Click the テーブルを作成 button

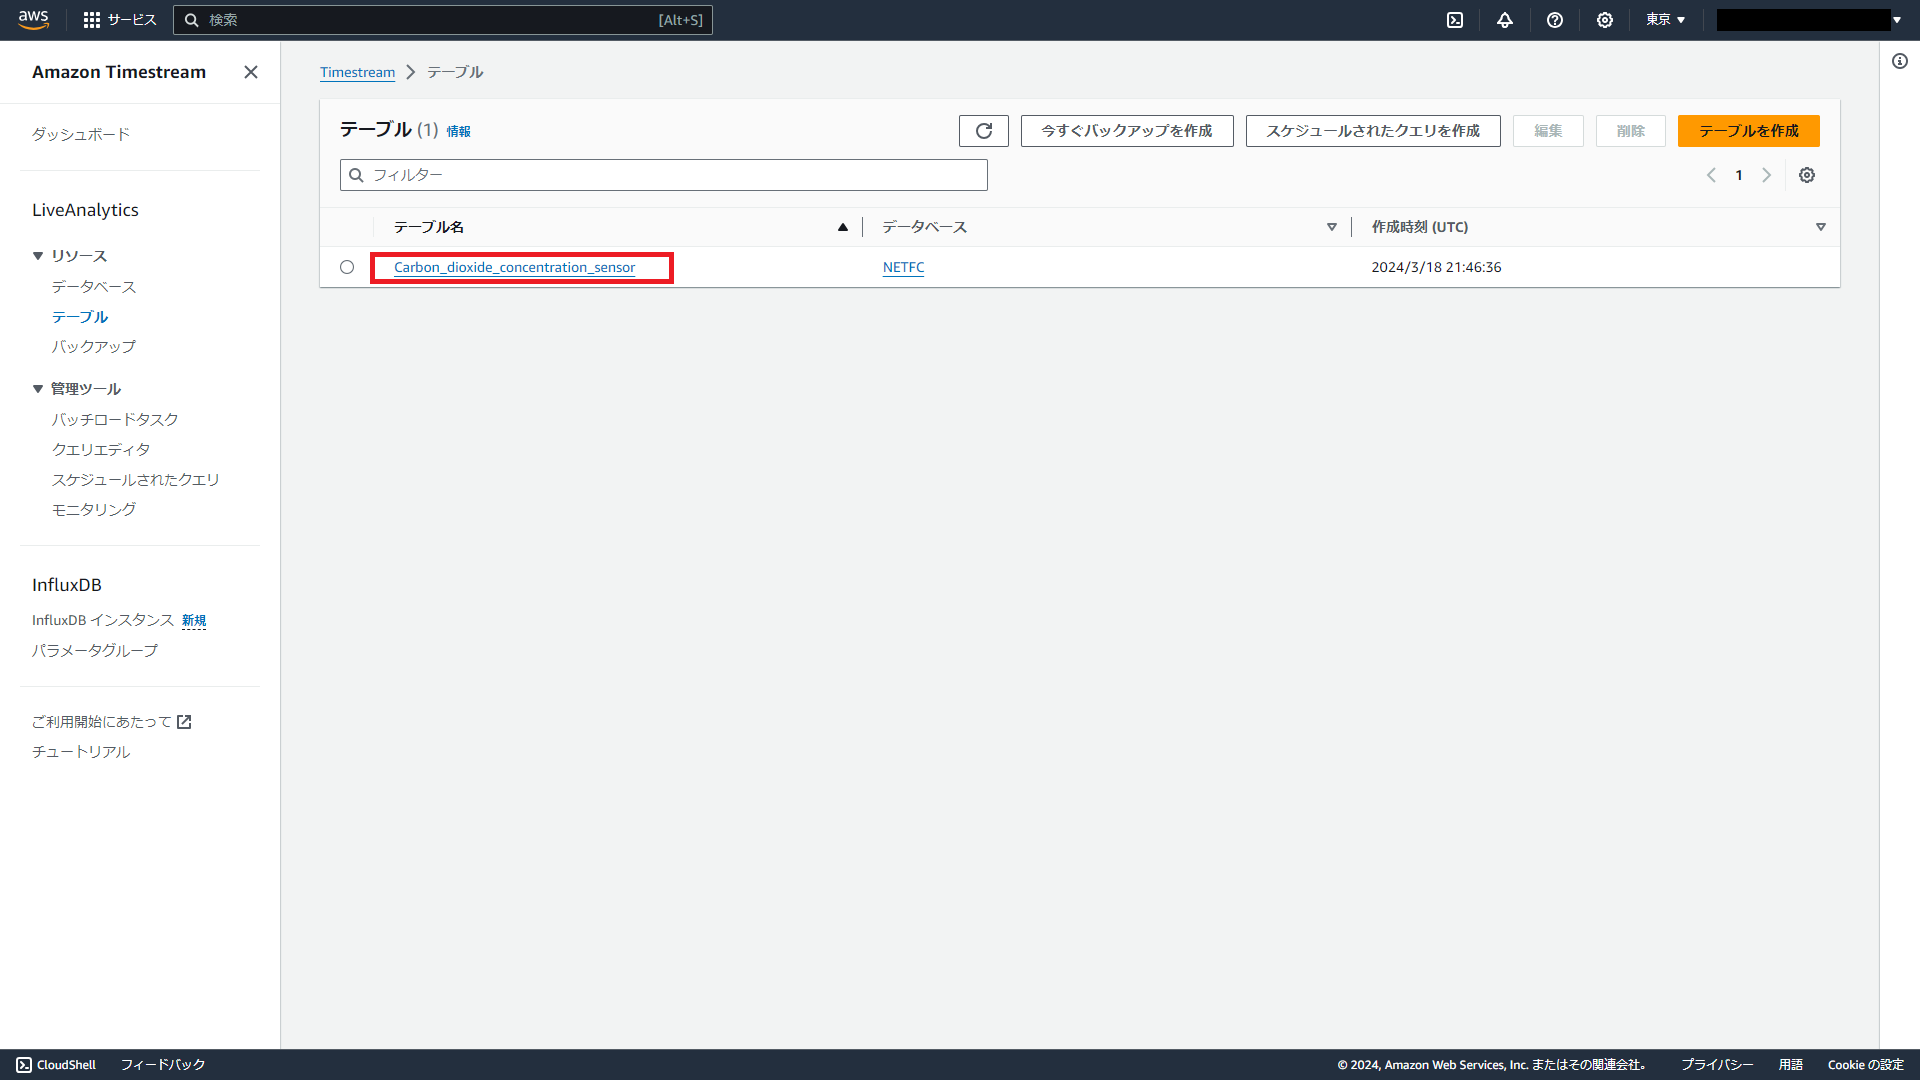tap(1747, 130)
